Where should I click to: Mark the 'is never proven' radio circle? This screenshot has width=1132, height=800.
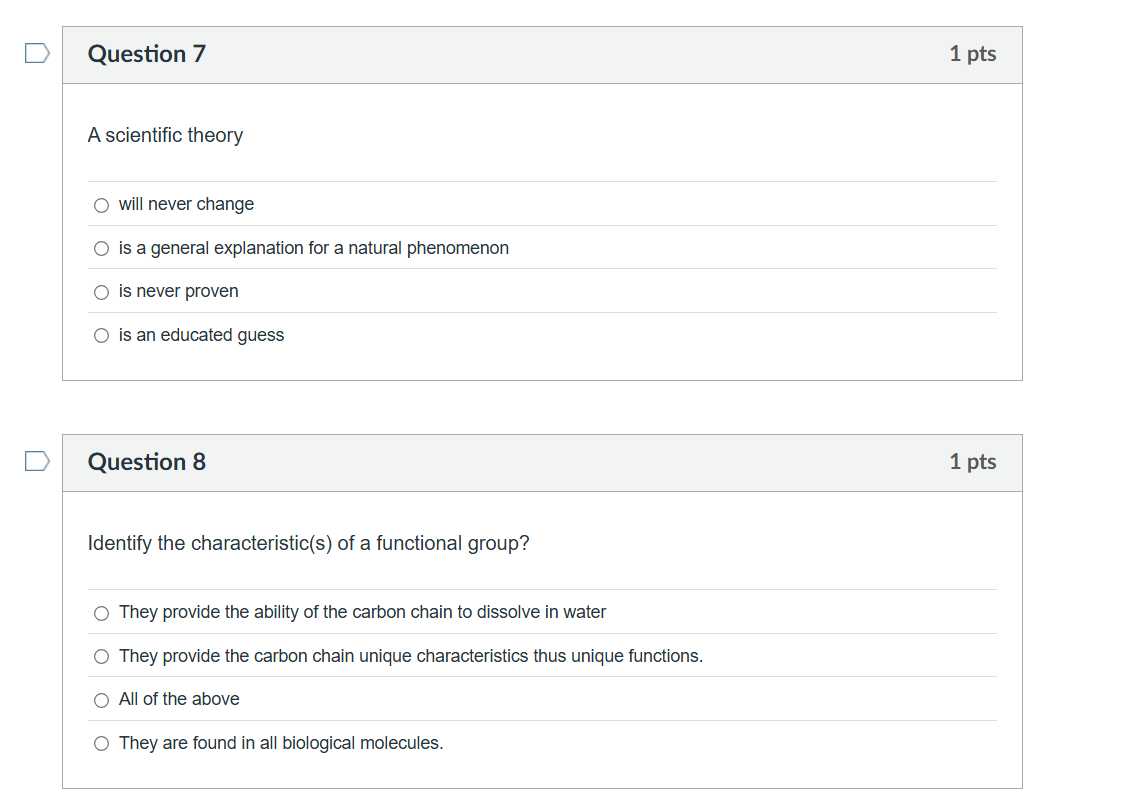click(x=101, y=292)
